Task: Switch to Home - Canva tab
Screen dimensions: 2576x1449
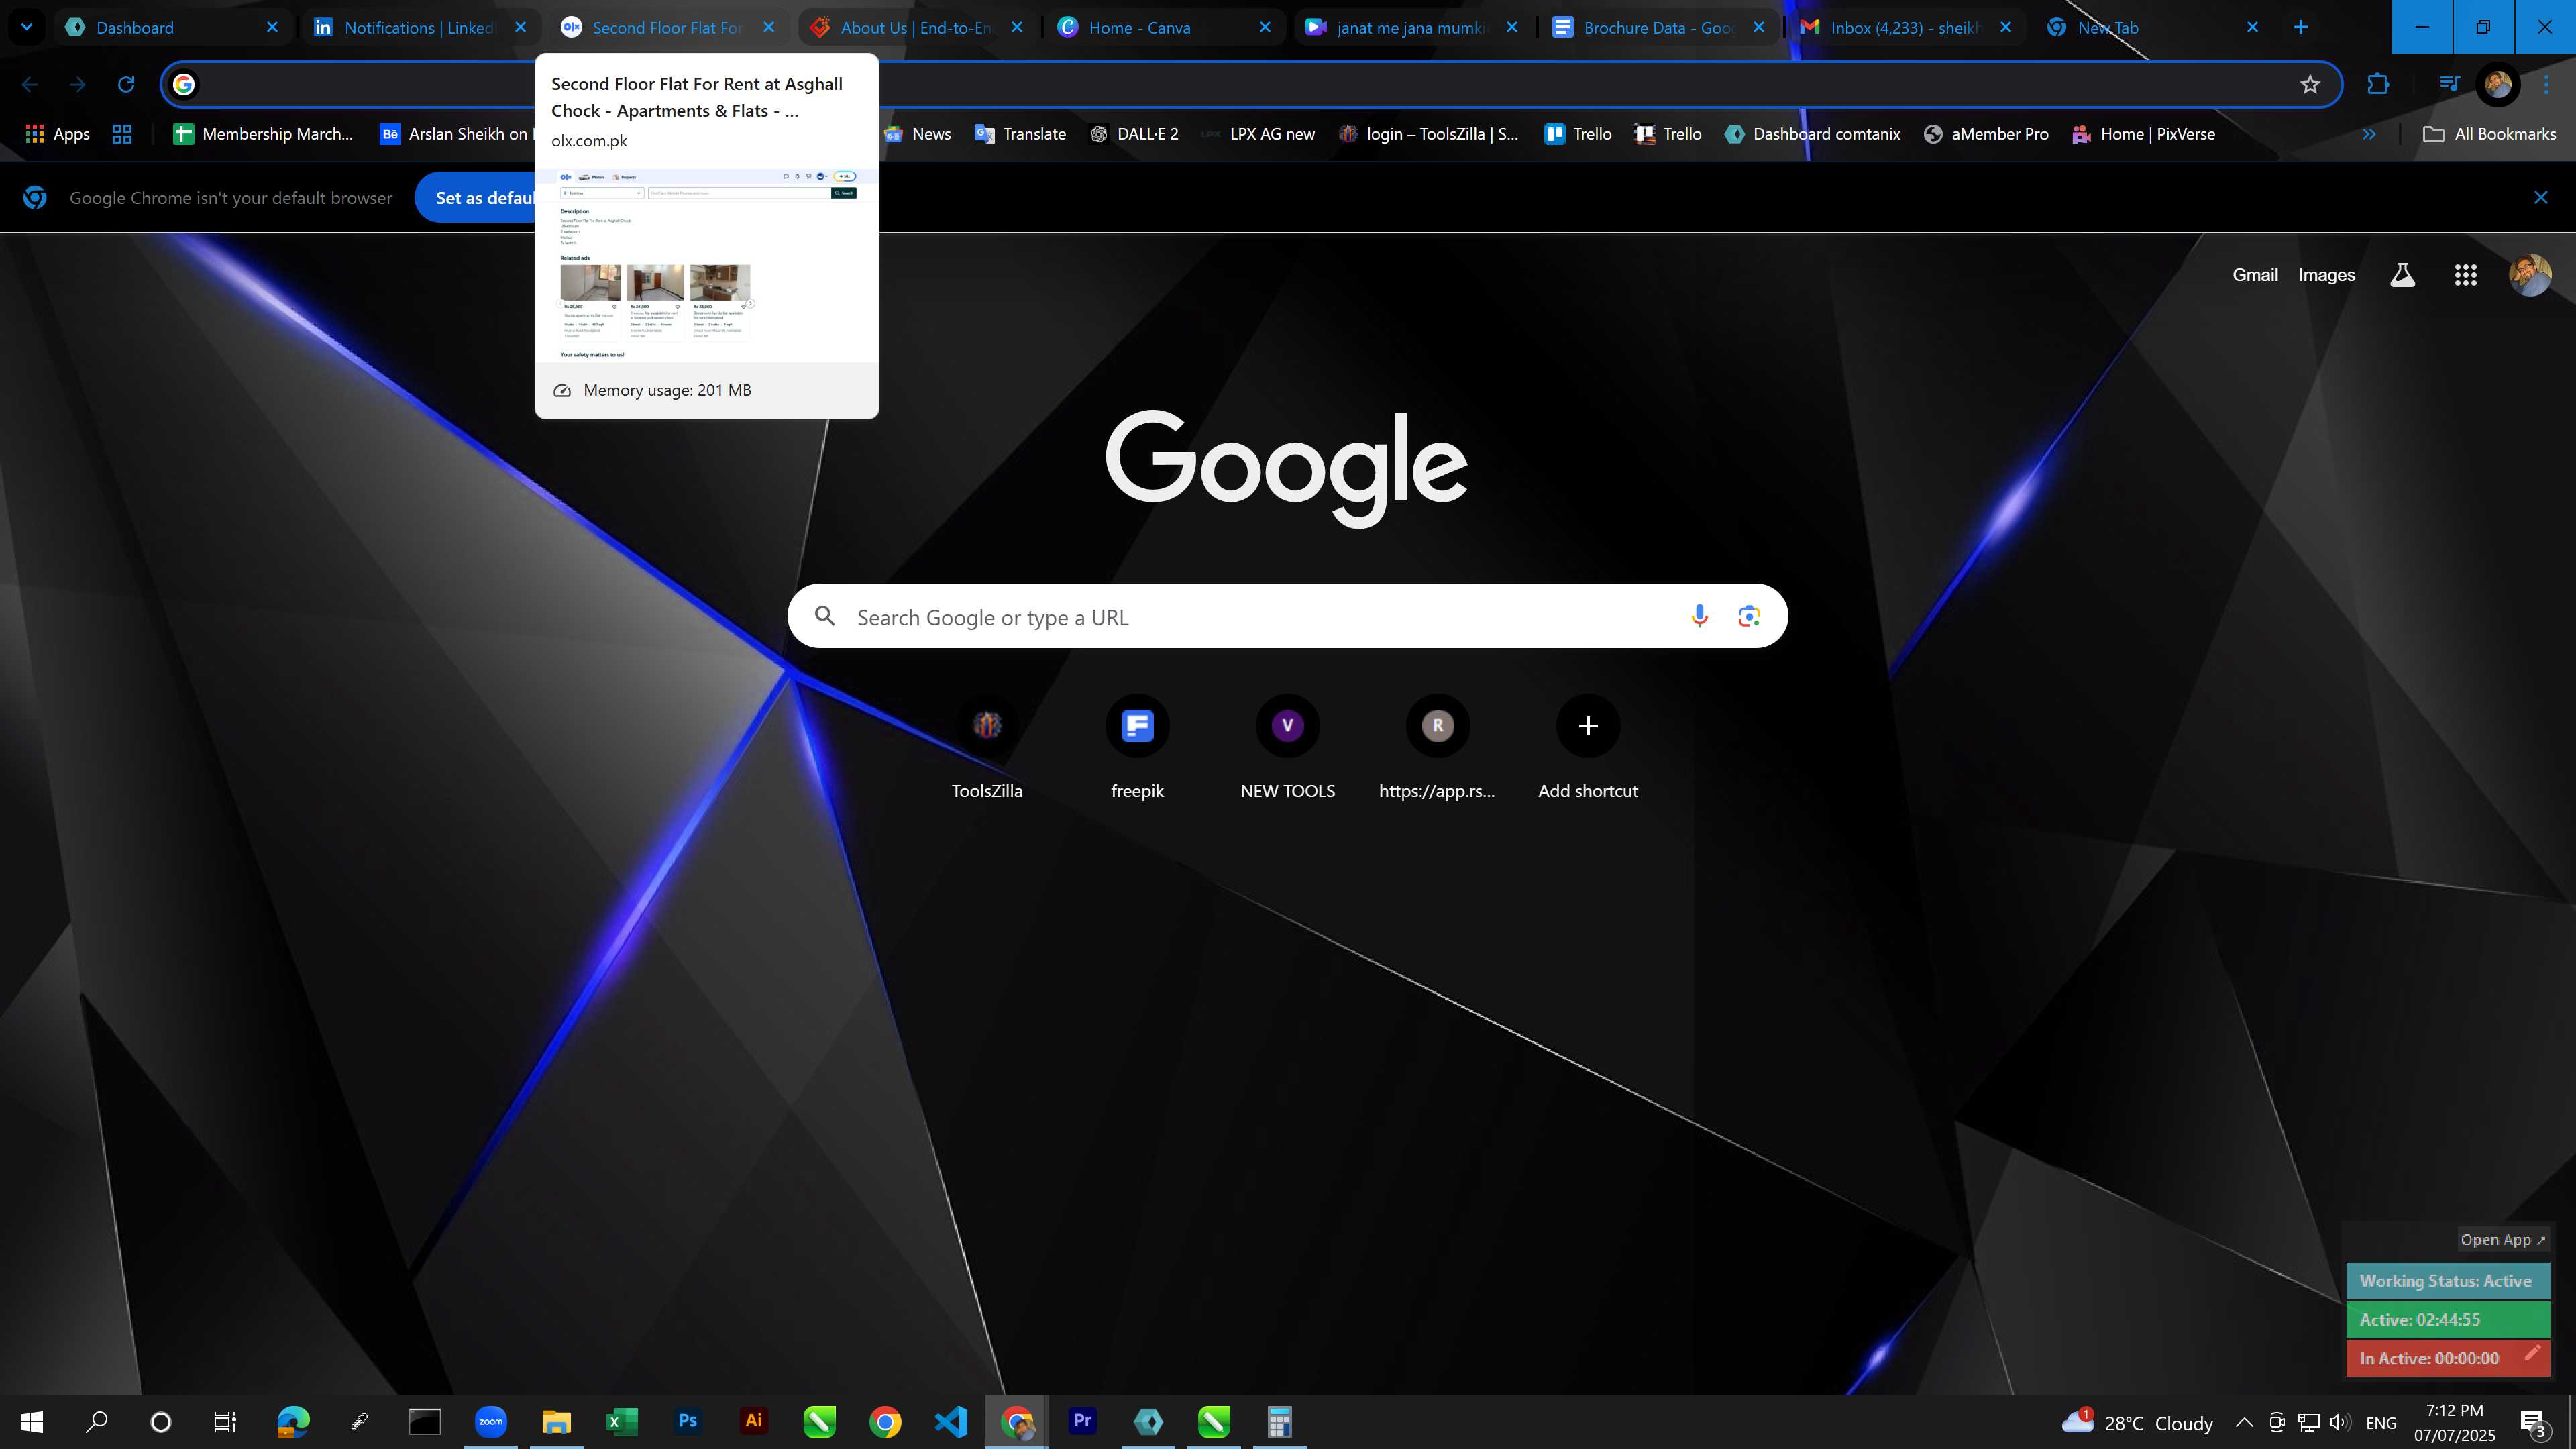Action: (1165, 27)
